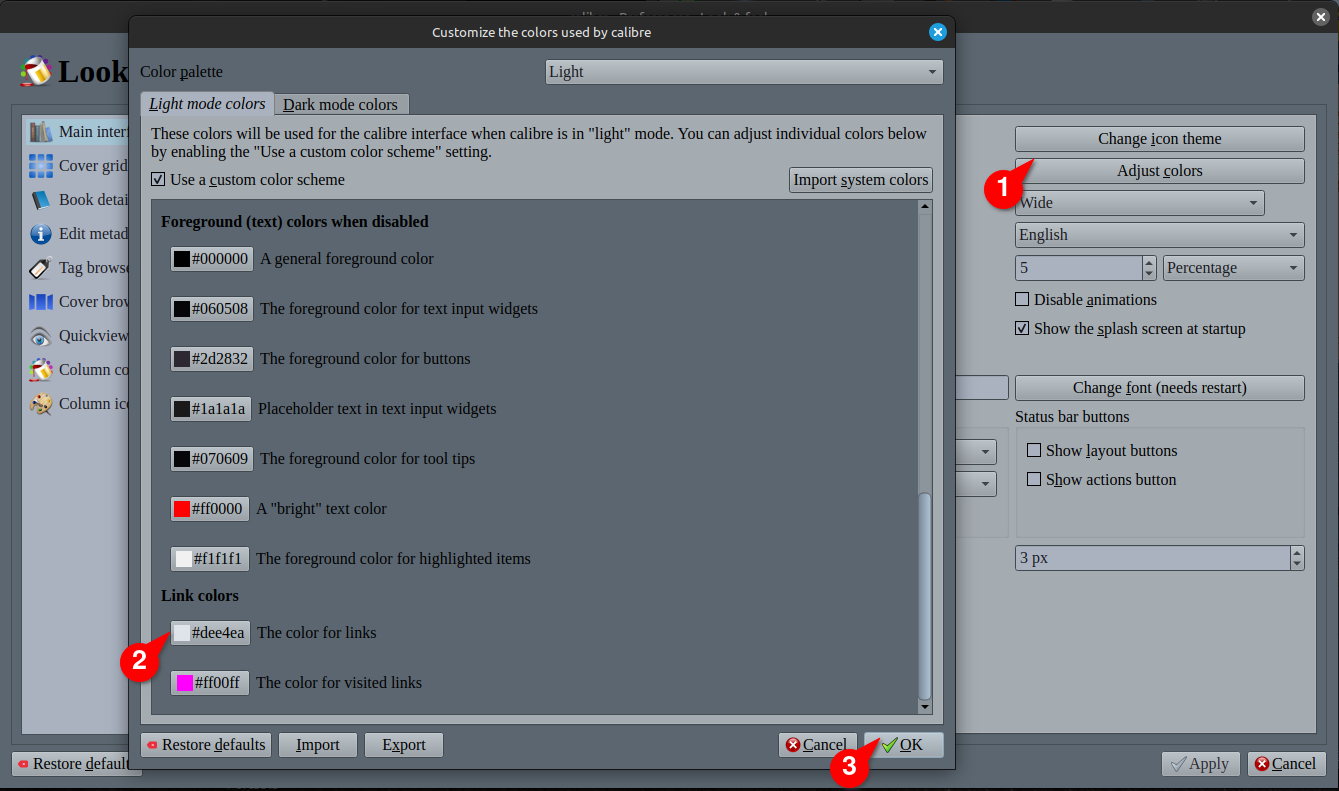Select the Book details sidebar entry
Viewport: 1339px width, 791px height.
pyautogui.click(x=78, y=200)
